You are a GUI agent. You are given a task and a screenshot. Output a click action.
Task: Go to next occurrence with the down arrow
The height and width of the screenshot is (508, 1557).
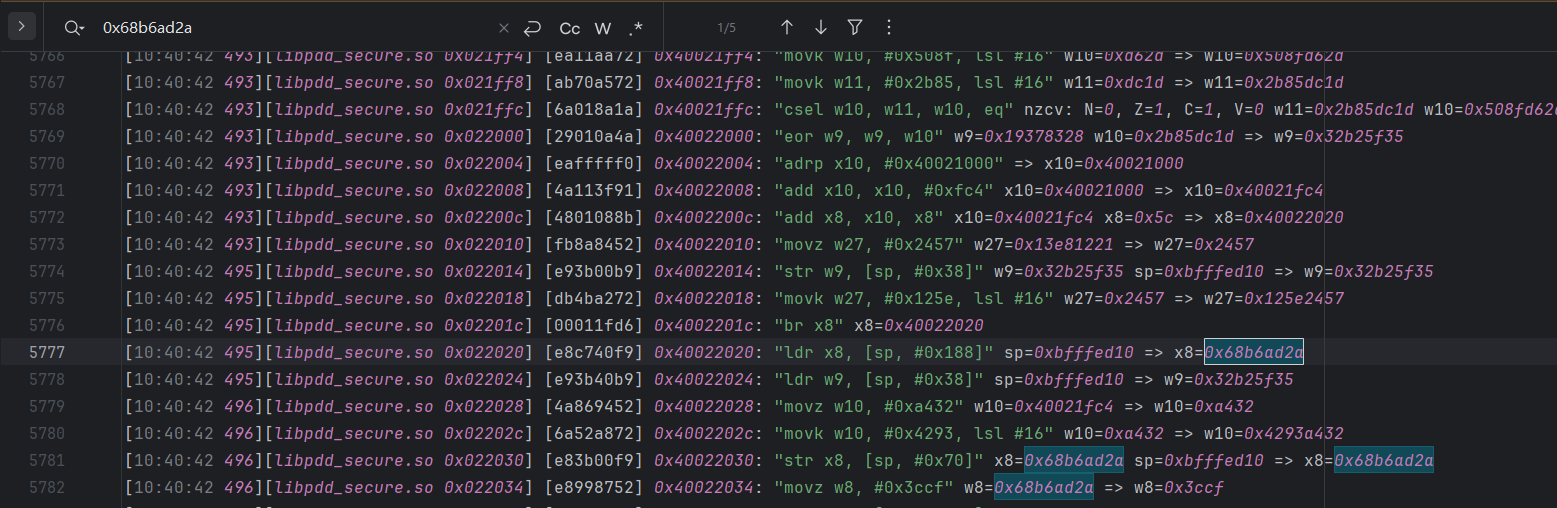click(x=820, y=27)
